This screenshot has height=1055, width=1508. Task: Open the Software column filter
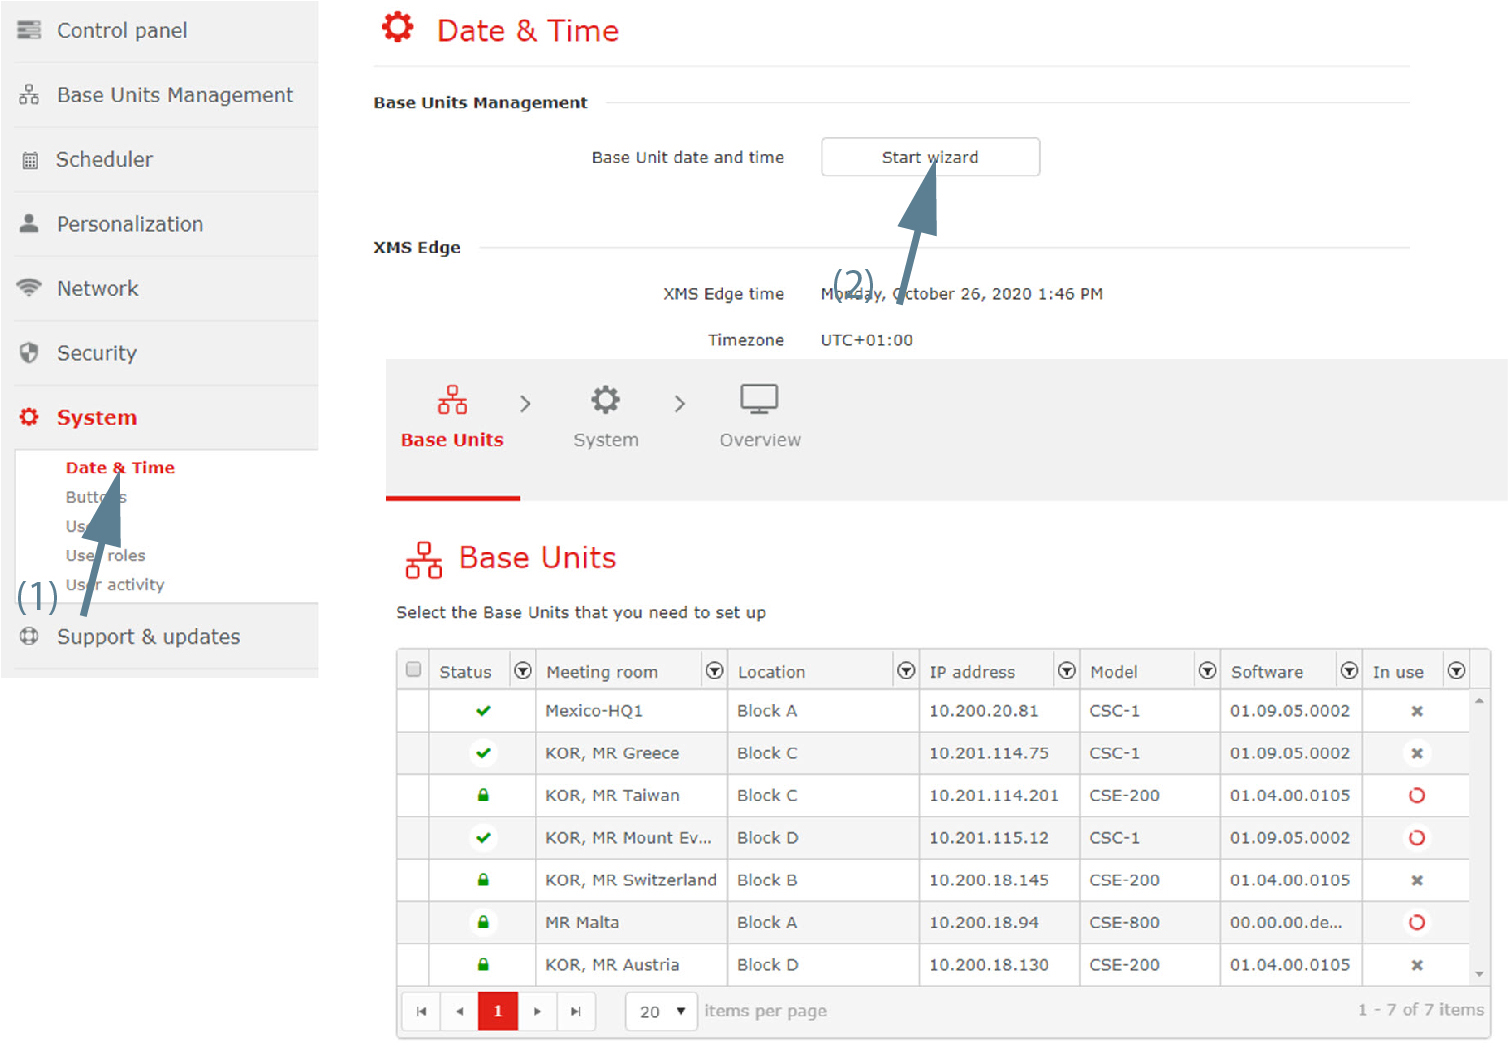click(x=1349, y=671)
